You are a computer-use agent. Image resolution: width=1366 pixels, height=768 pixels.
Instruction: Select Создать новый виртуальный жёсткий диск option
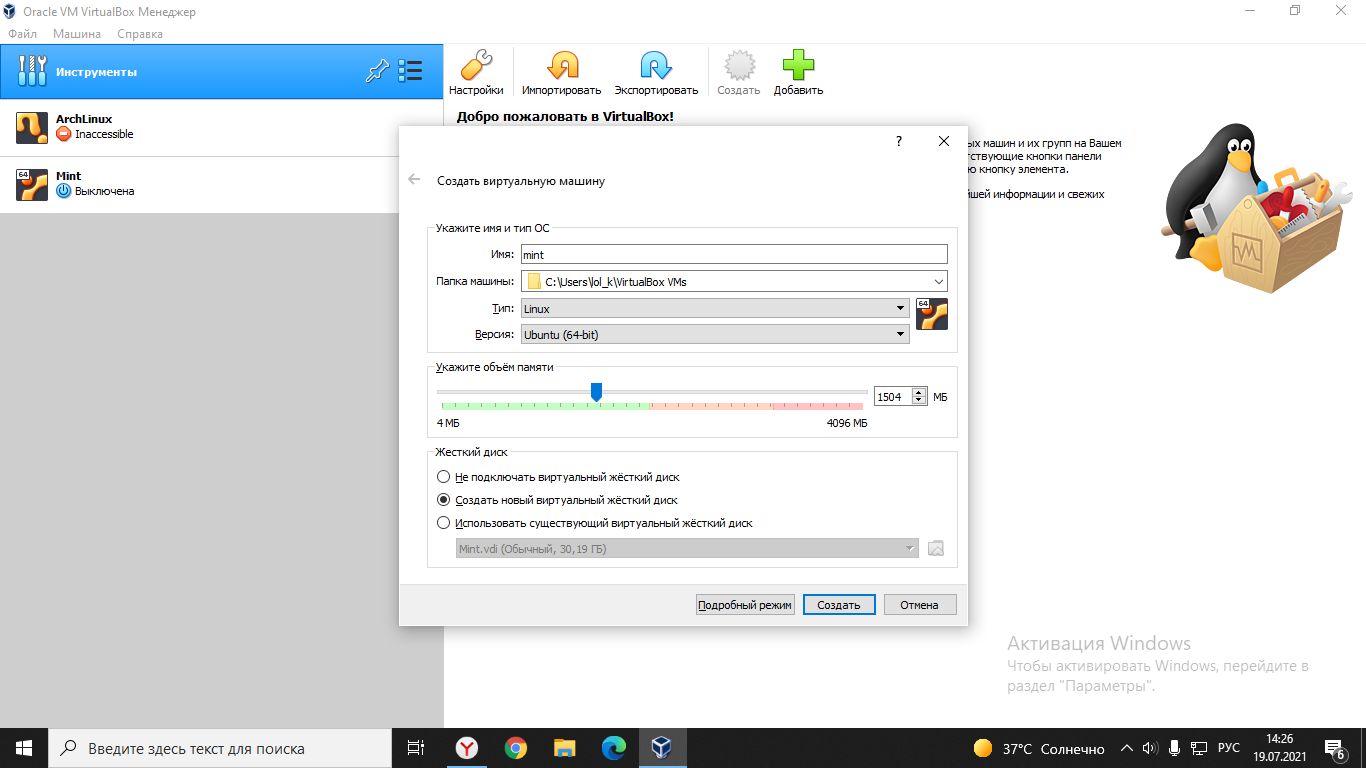(443, 499)
